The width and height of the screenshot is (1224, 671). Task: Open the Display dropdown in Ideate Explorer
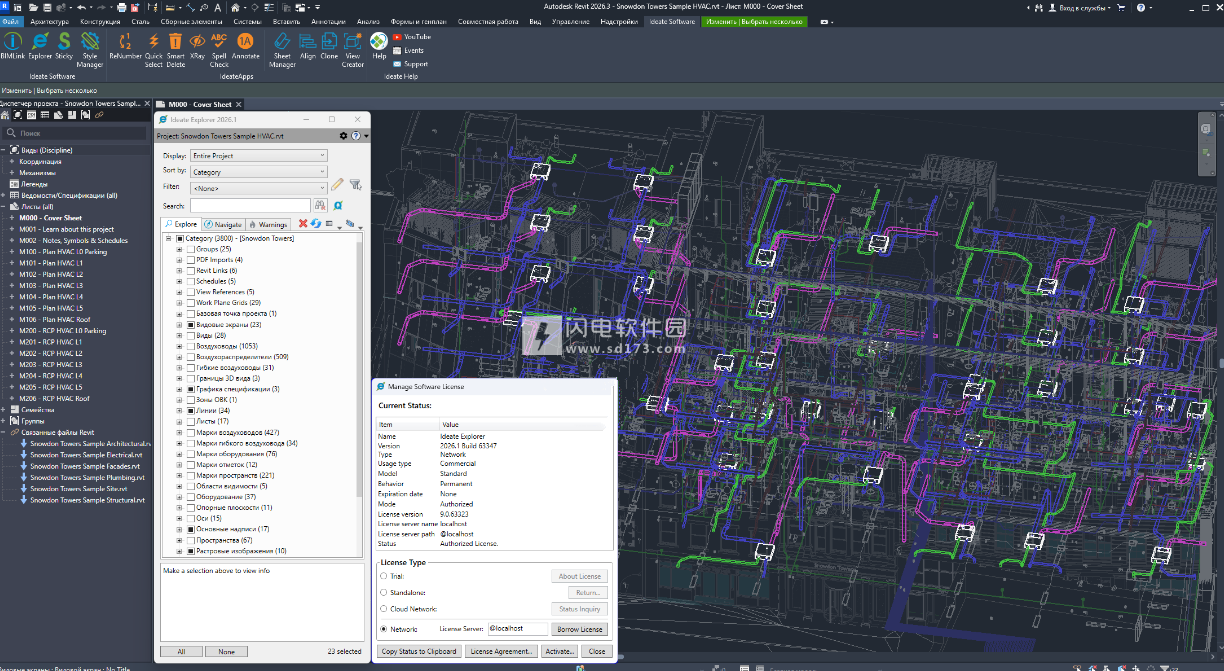tap(259, 156)
